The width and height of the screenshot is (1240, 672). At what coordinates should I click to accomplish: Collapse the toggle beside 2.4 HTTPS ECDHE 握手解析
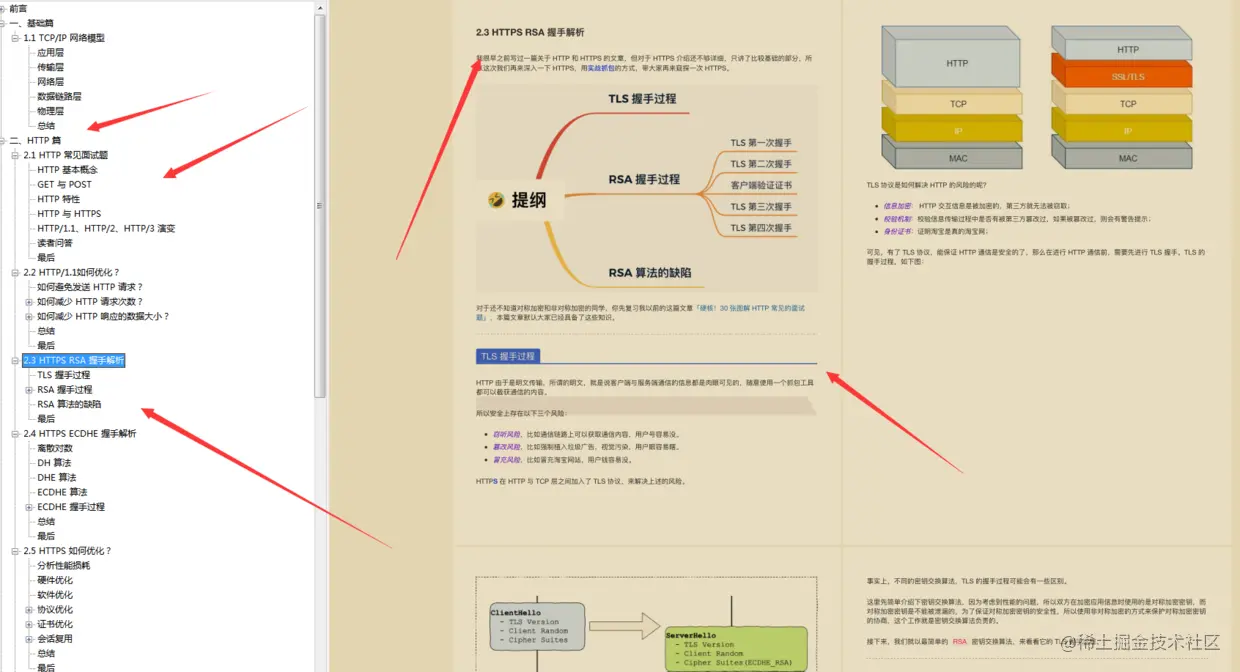(16, 433)
